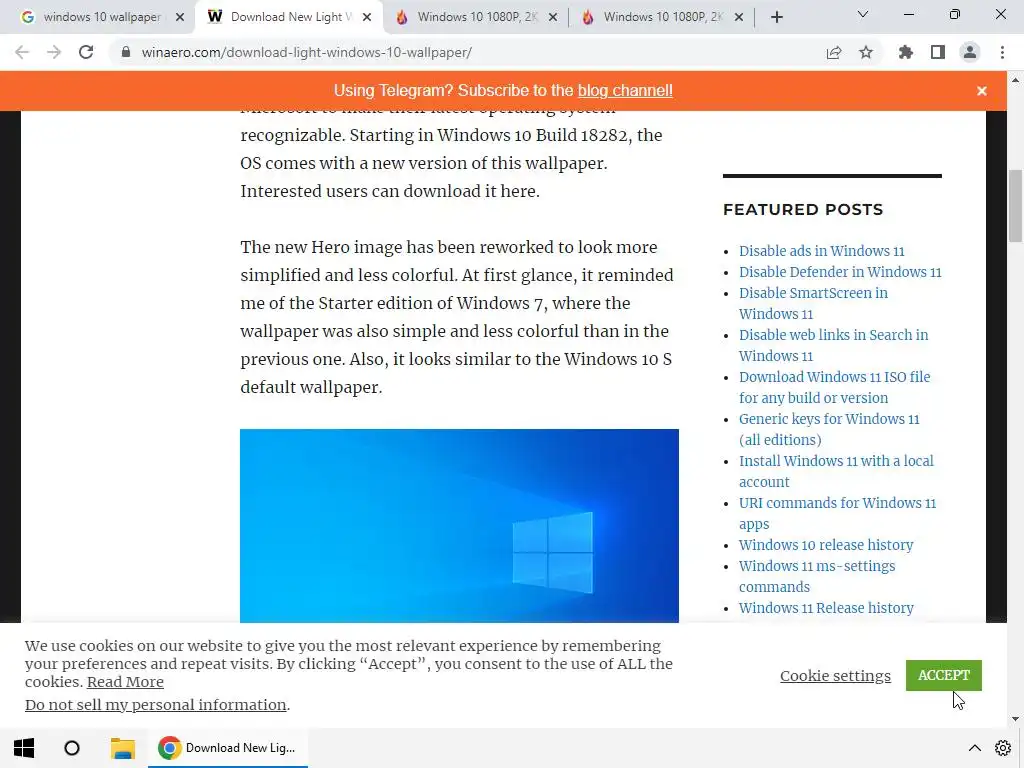Open 'URI commands for Windows 11 apps'

coord(837,513)
